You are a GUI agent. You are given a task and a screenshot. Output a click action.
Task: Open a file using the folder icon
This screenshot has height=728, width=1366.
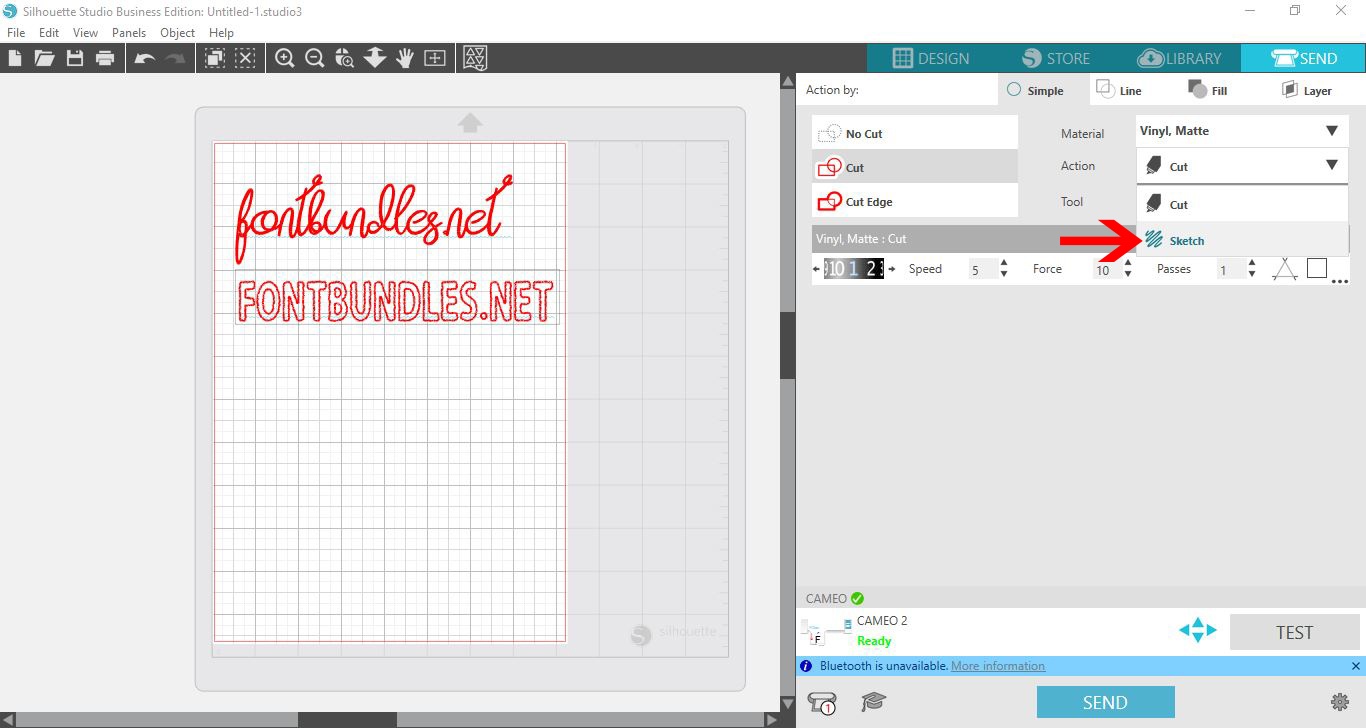point(44,58)
